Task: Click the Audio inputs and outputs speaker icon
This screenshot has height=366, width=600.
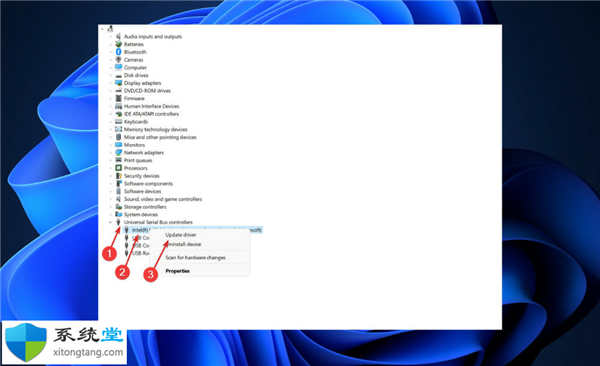Action: pos(119,36)
